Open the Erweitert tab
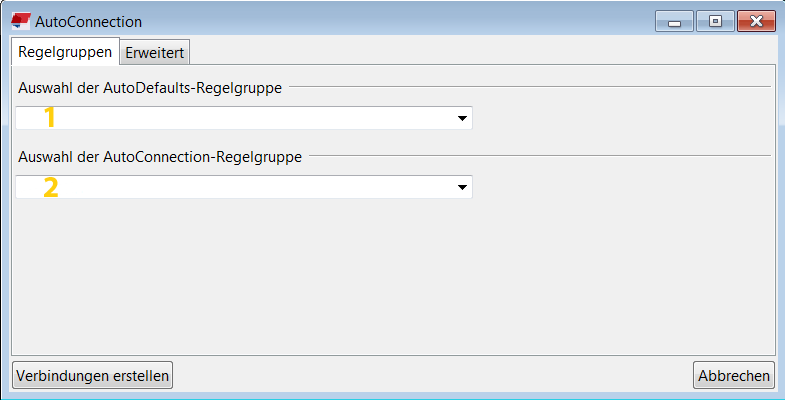 [x=155, y=53]
